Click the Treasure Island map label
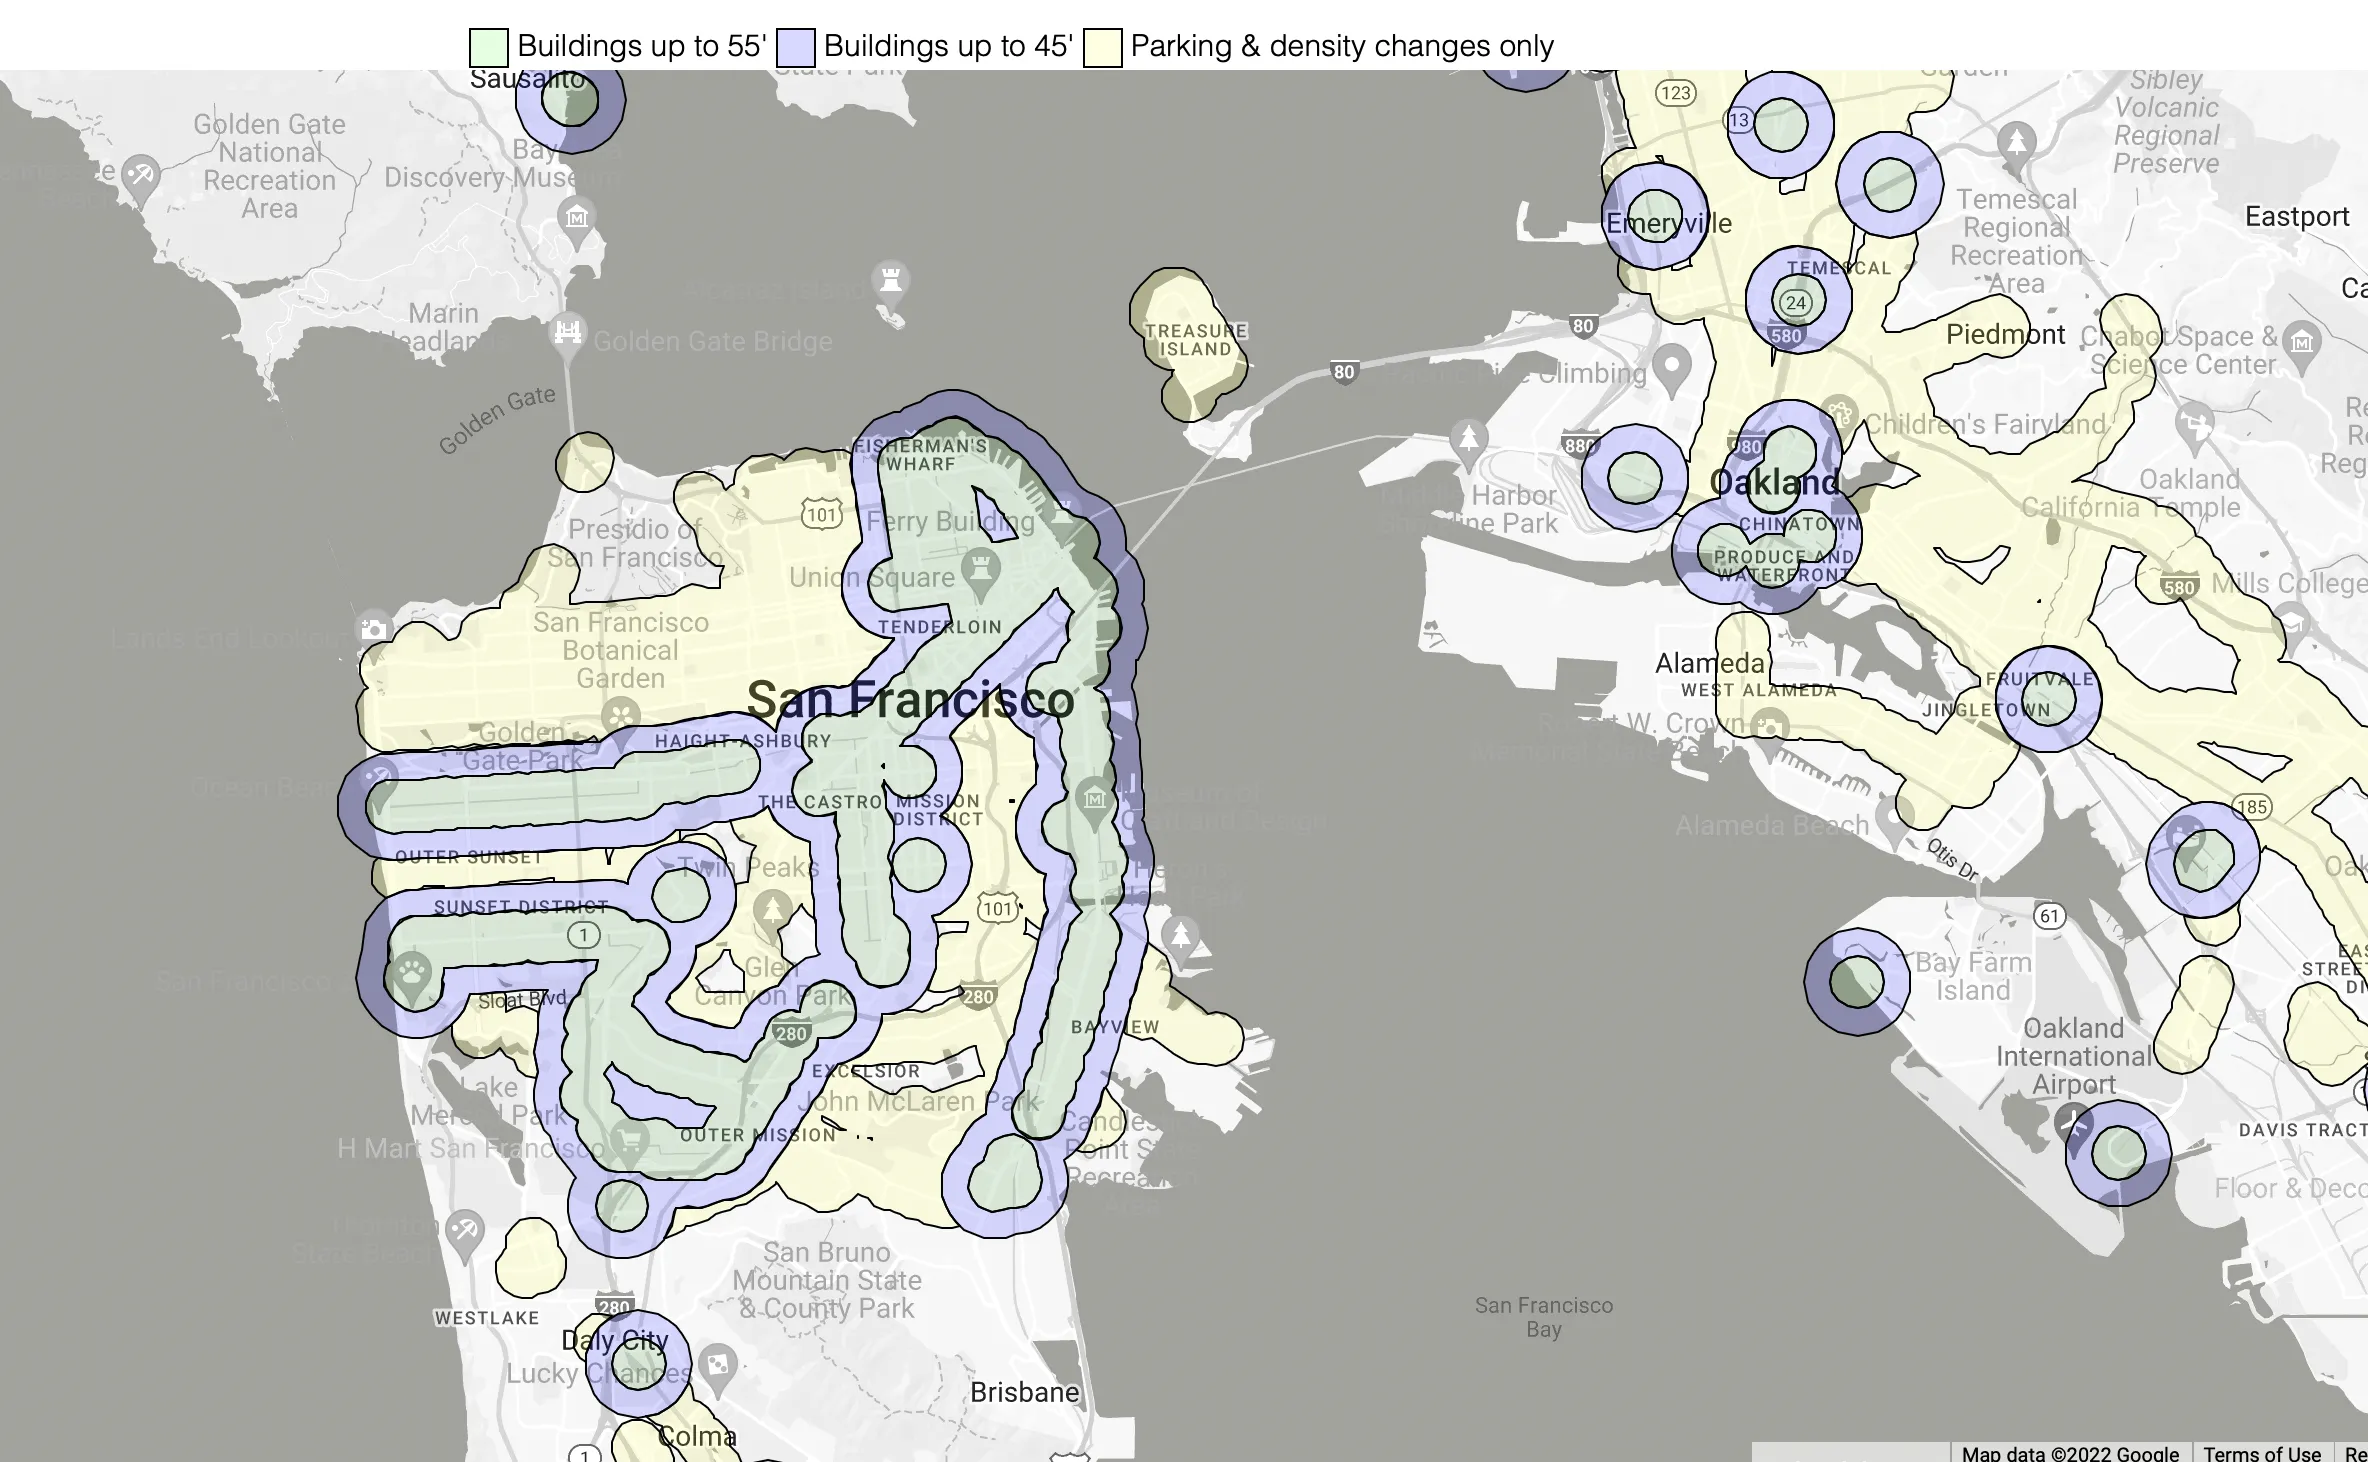This screenshot has height=1462, width=2368. [x=1195, y=340]
